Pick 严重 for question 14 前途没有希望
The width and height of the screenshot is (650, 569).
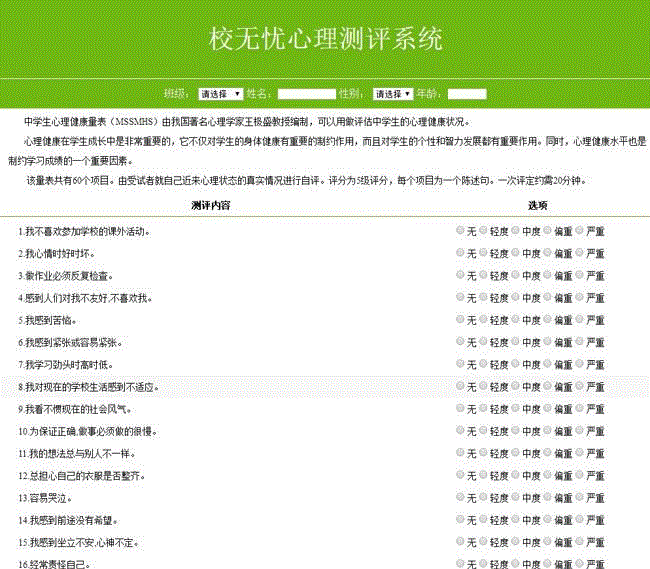click(578, 520)
